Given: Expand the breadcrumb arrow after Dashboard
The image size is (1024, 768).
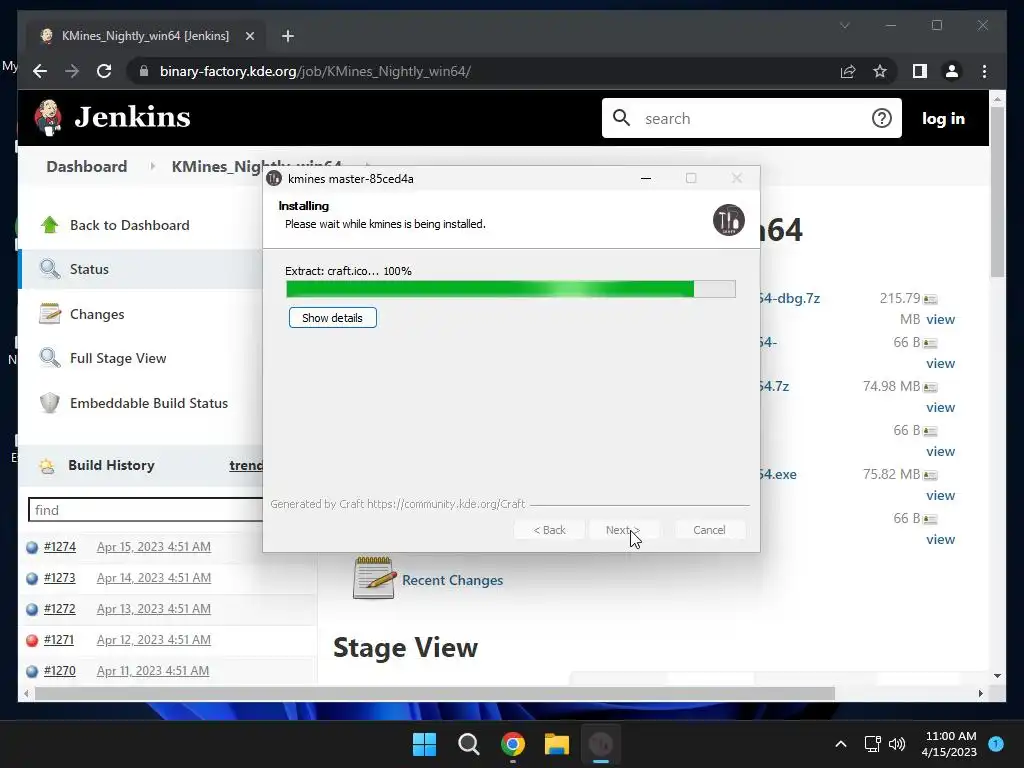Looking at the screenshot, I should pos(153,167).
